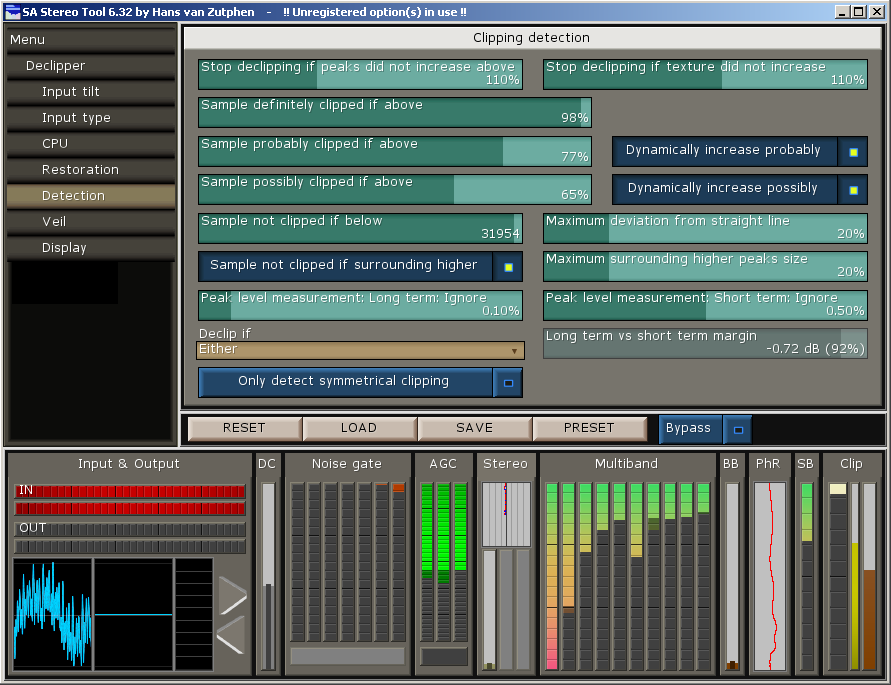Click the AGC meter panel
Image resolution: width=891 pixels, height=685 pixels.
(x=443, y=564)
